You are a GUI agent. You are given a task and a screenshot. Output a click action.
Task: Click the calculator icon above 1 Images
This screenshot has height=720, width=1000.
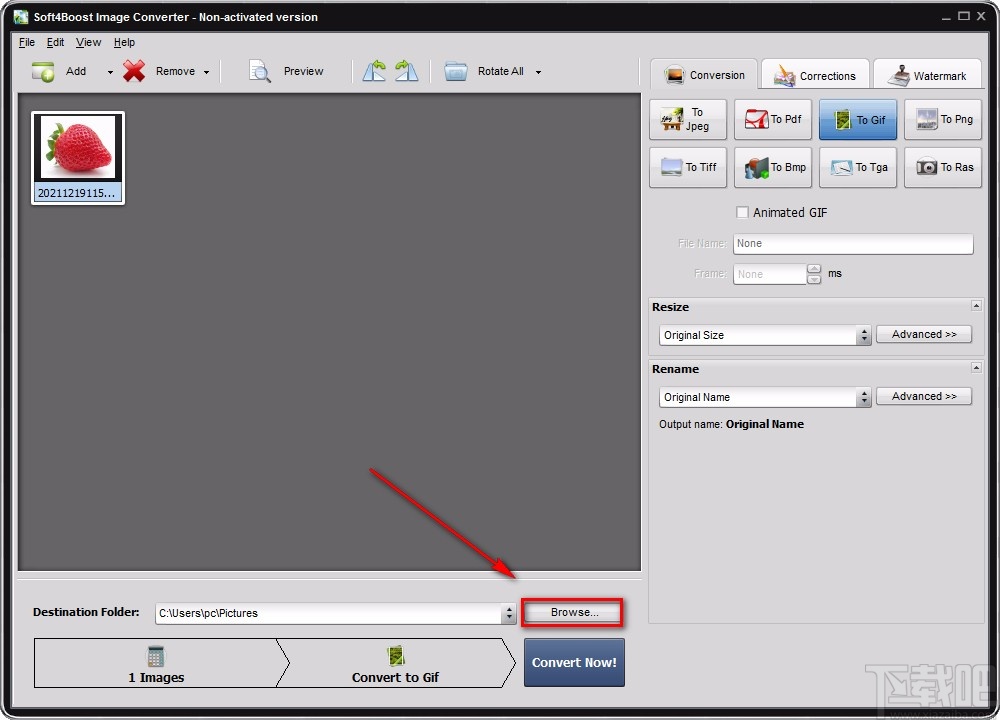point(156,656)
